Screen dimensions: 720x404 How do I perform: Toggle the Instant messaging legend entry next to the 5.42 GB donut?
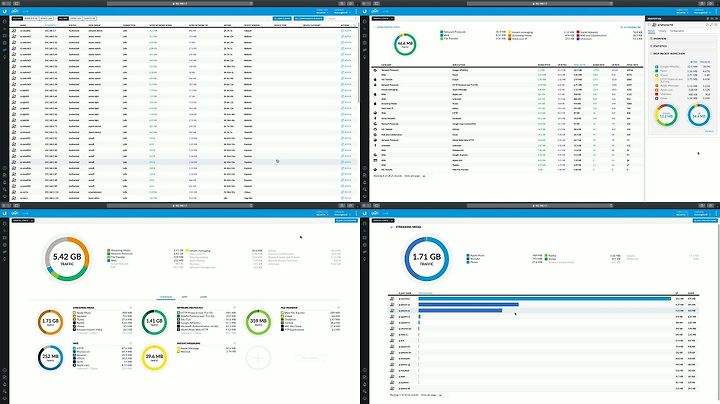pos(198,251)
